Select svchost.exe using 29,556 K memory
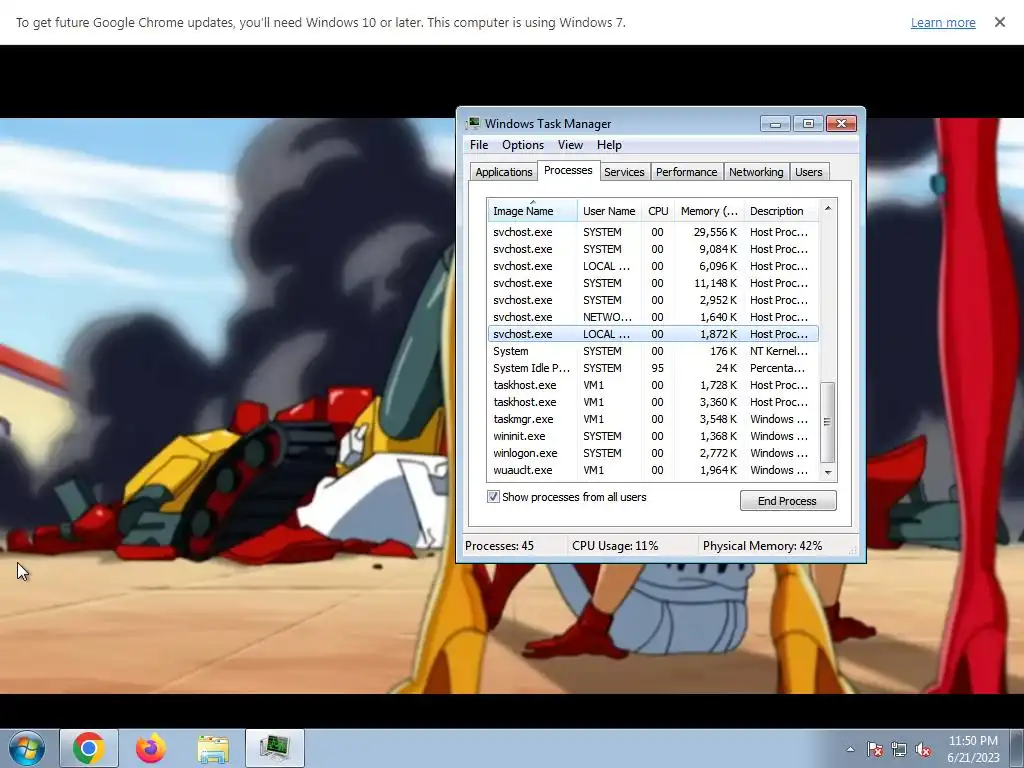Screen dimensions: 1024x768 click(653, 232)
